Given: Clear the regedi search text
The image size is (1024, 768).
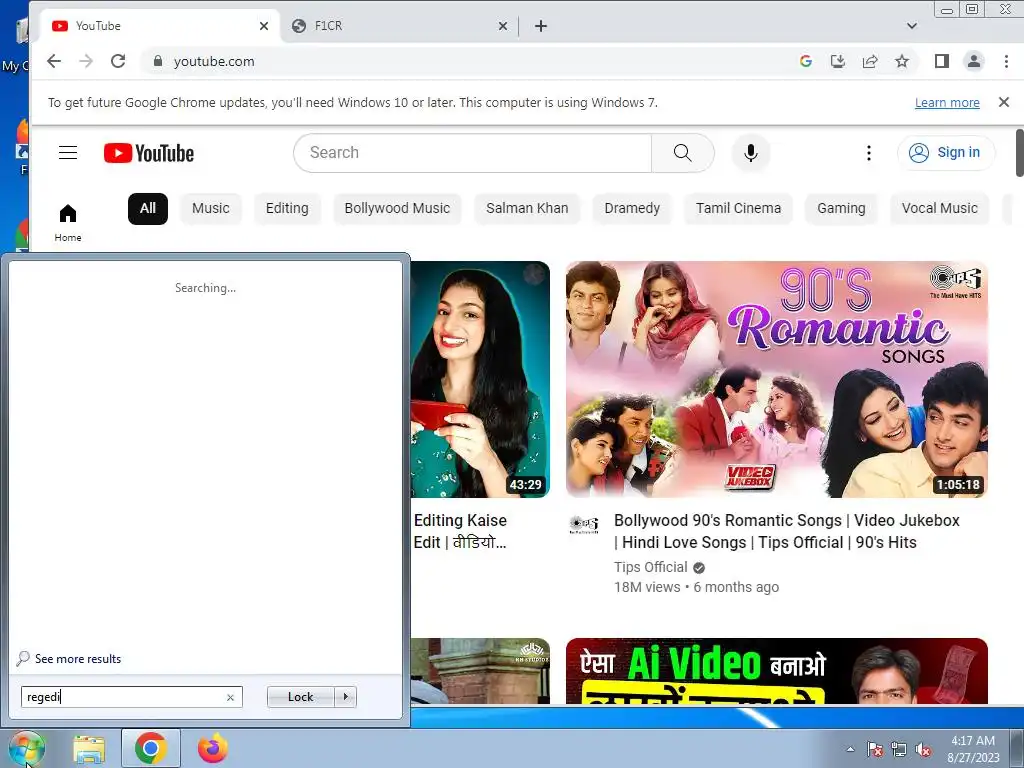Looking at the screenshot, I should [x=231, y=697].
